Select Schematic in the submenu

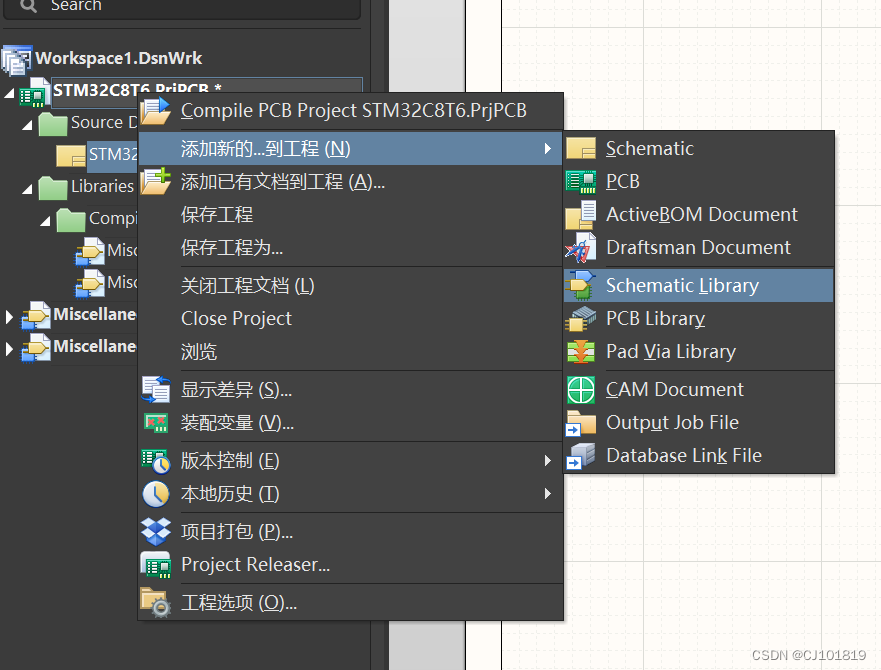(x=698, y=148)
